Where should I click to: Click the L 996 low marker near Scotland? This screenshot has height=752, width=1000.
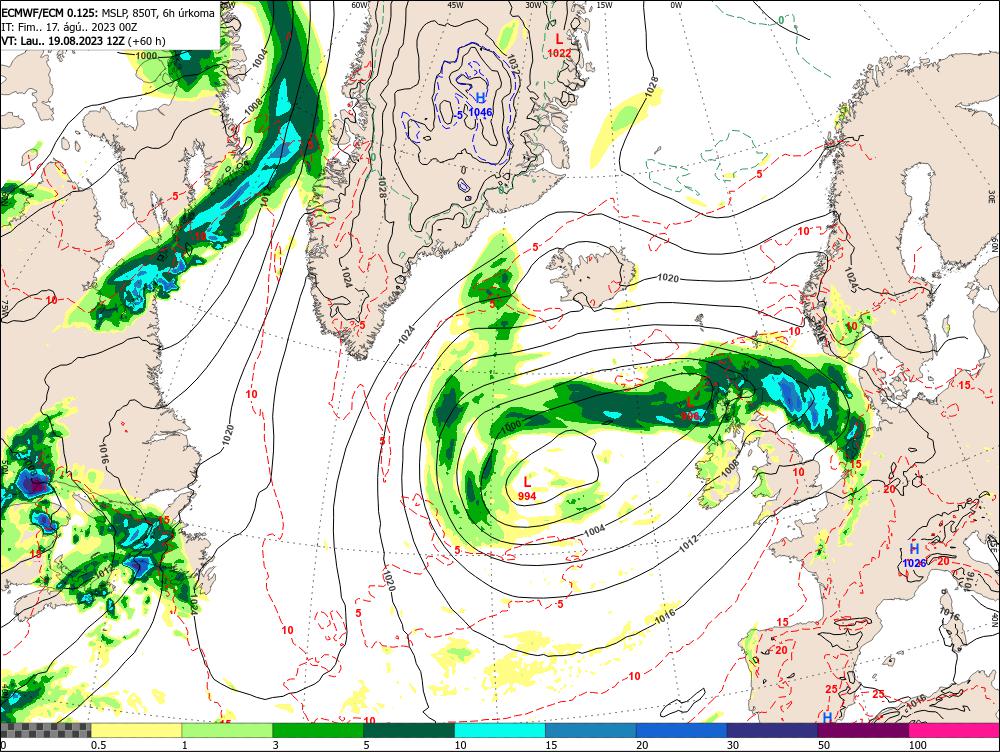coord(690,409)
